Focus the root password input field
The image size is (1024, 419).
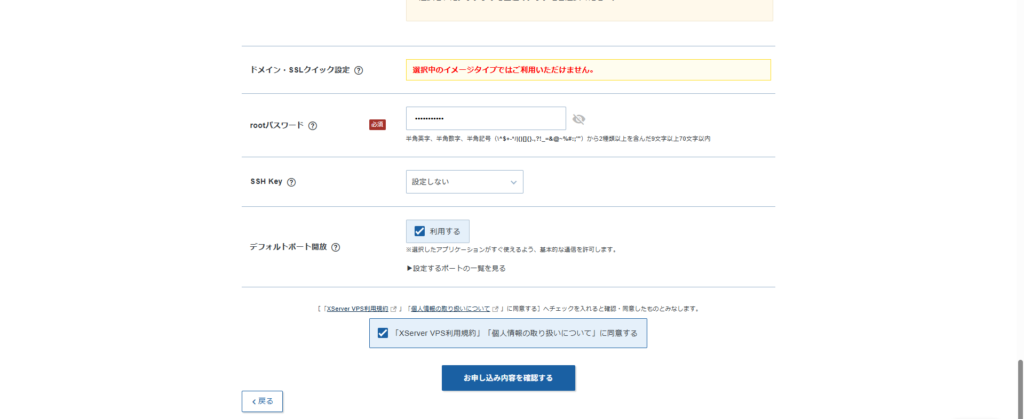point(485,119)
